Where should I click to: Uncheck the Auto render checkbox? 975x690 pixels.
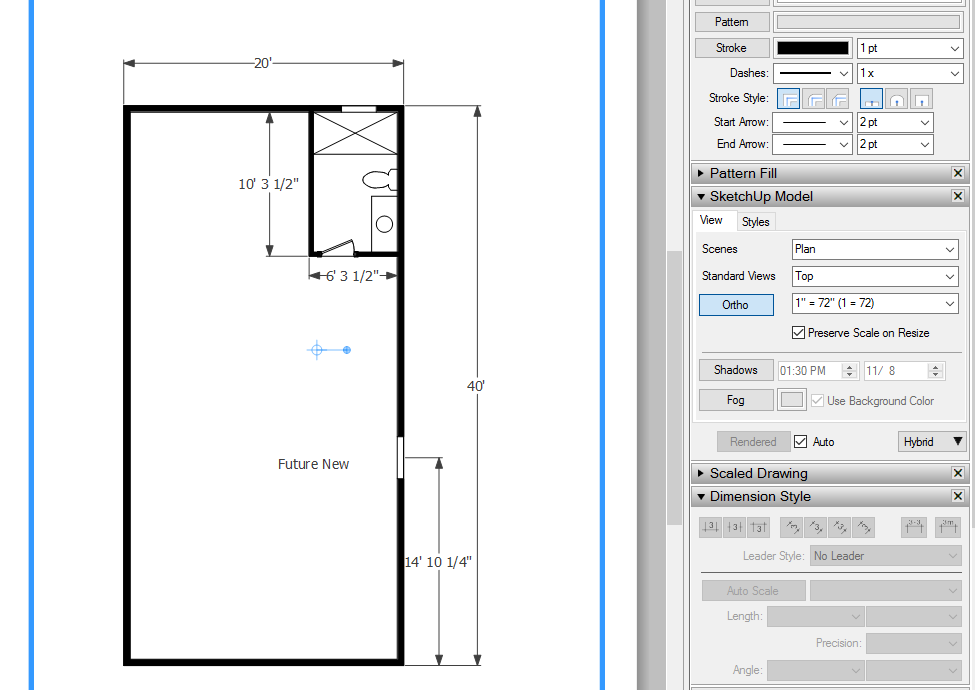[x=800, y=441]
